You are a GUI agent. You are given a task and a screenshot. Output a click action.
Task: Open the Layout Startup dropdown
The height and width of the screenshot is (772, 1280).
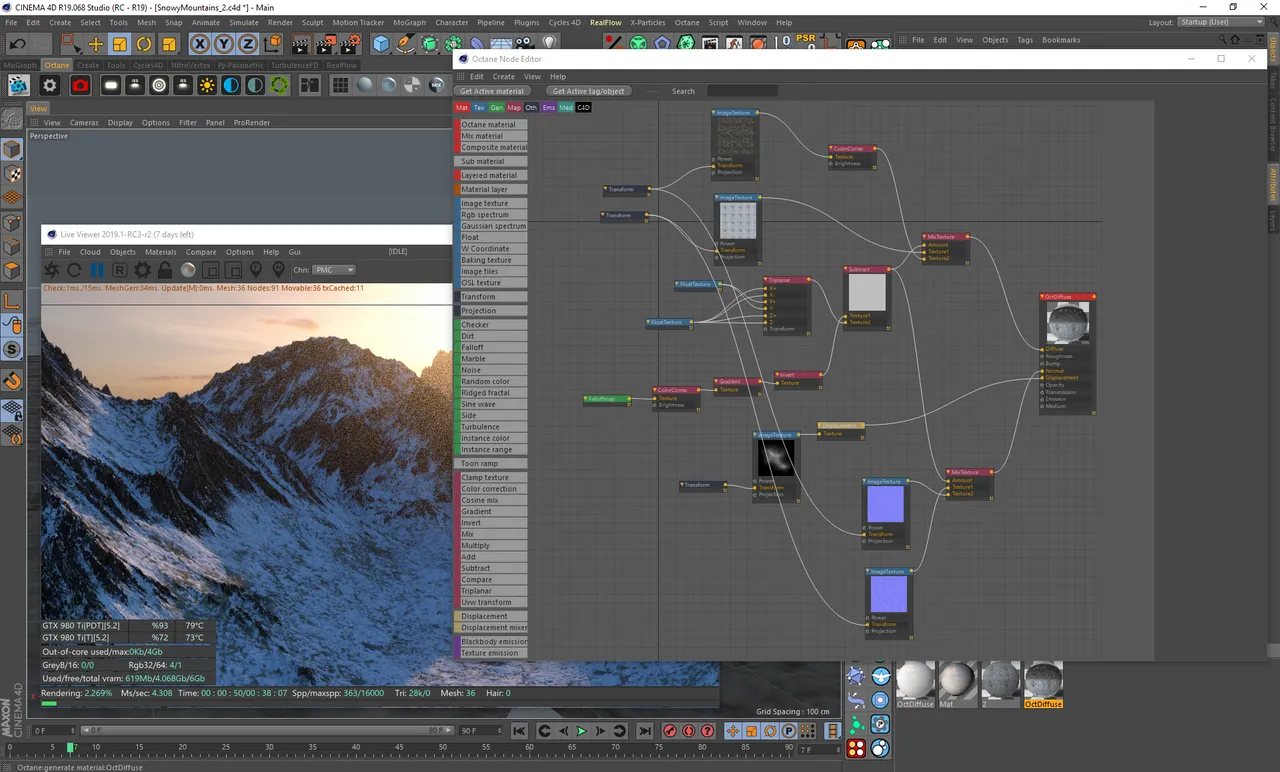1221,22
